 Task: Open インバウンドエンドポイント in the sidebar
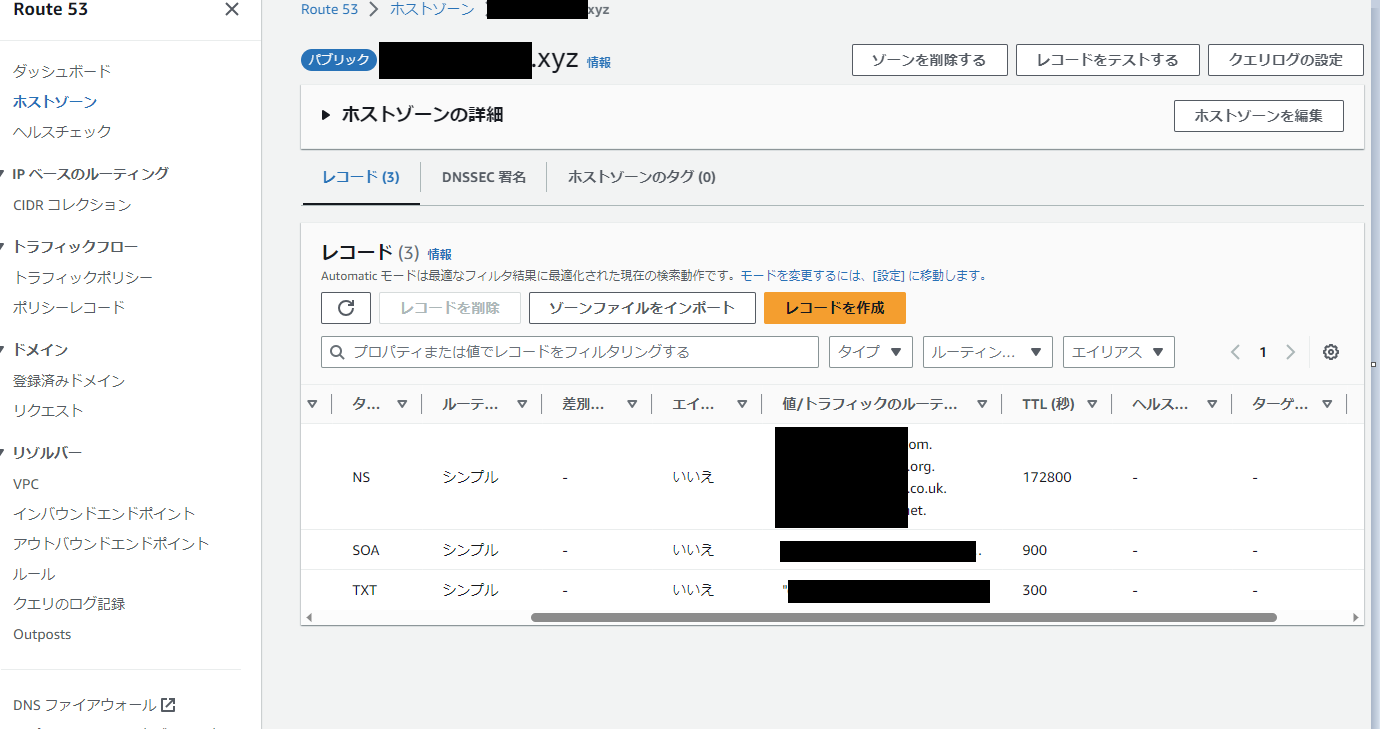tap(104, 513)
